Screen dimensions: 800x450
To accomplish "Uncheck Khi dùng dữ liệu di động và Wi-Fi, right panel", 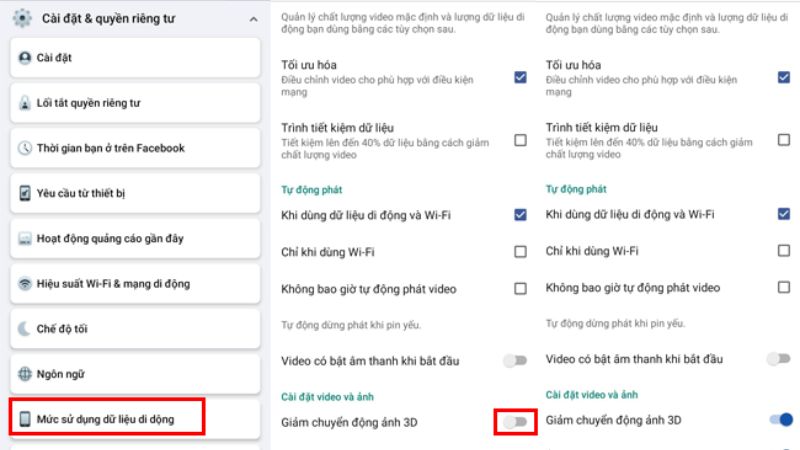I will (x=783, y=214).
